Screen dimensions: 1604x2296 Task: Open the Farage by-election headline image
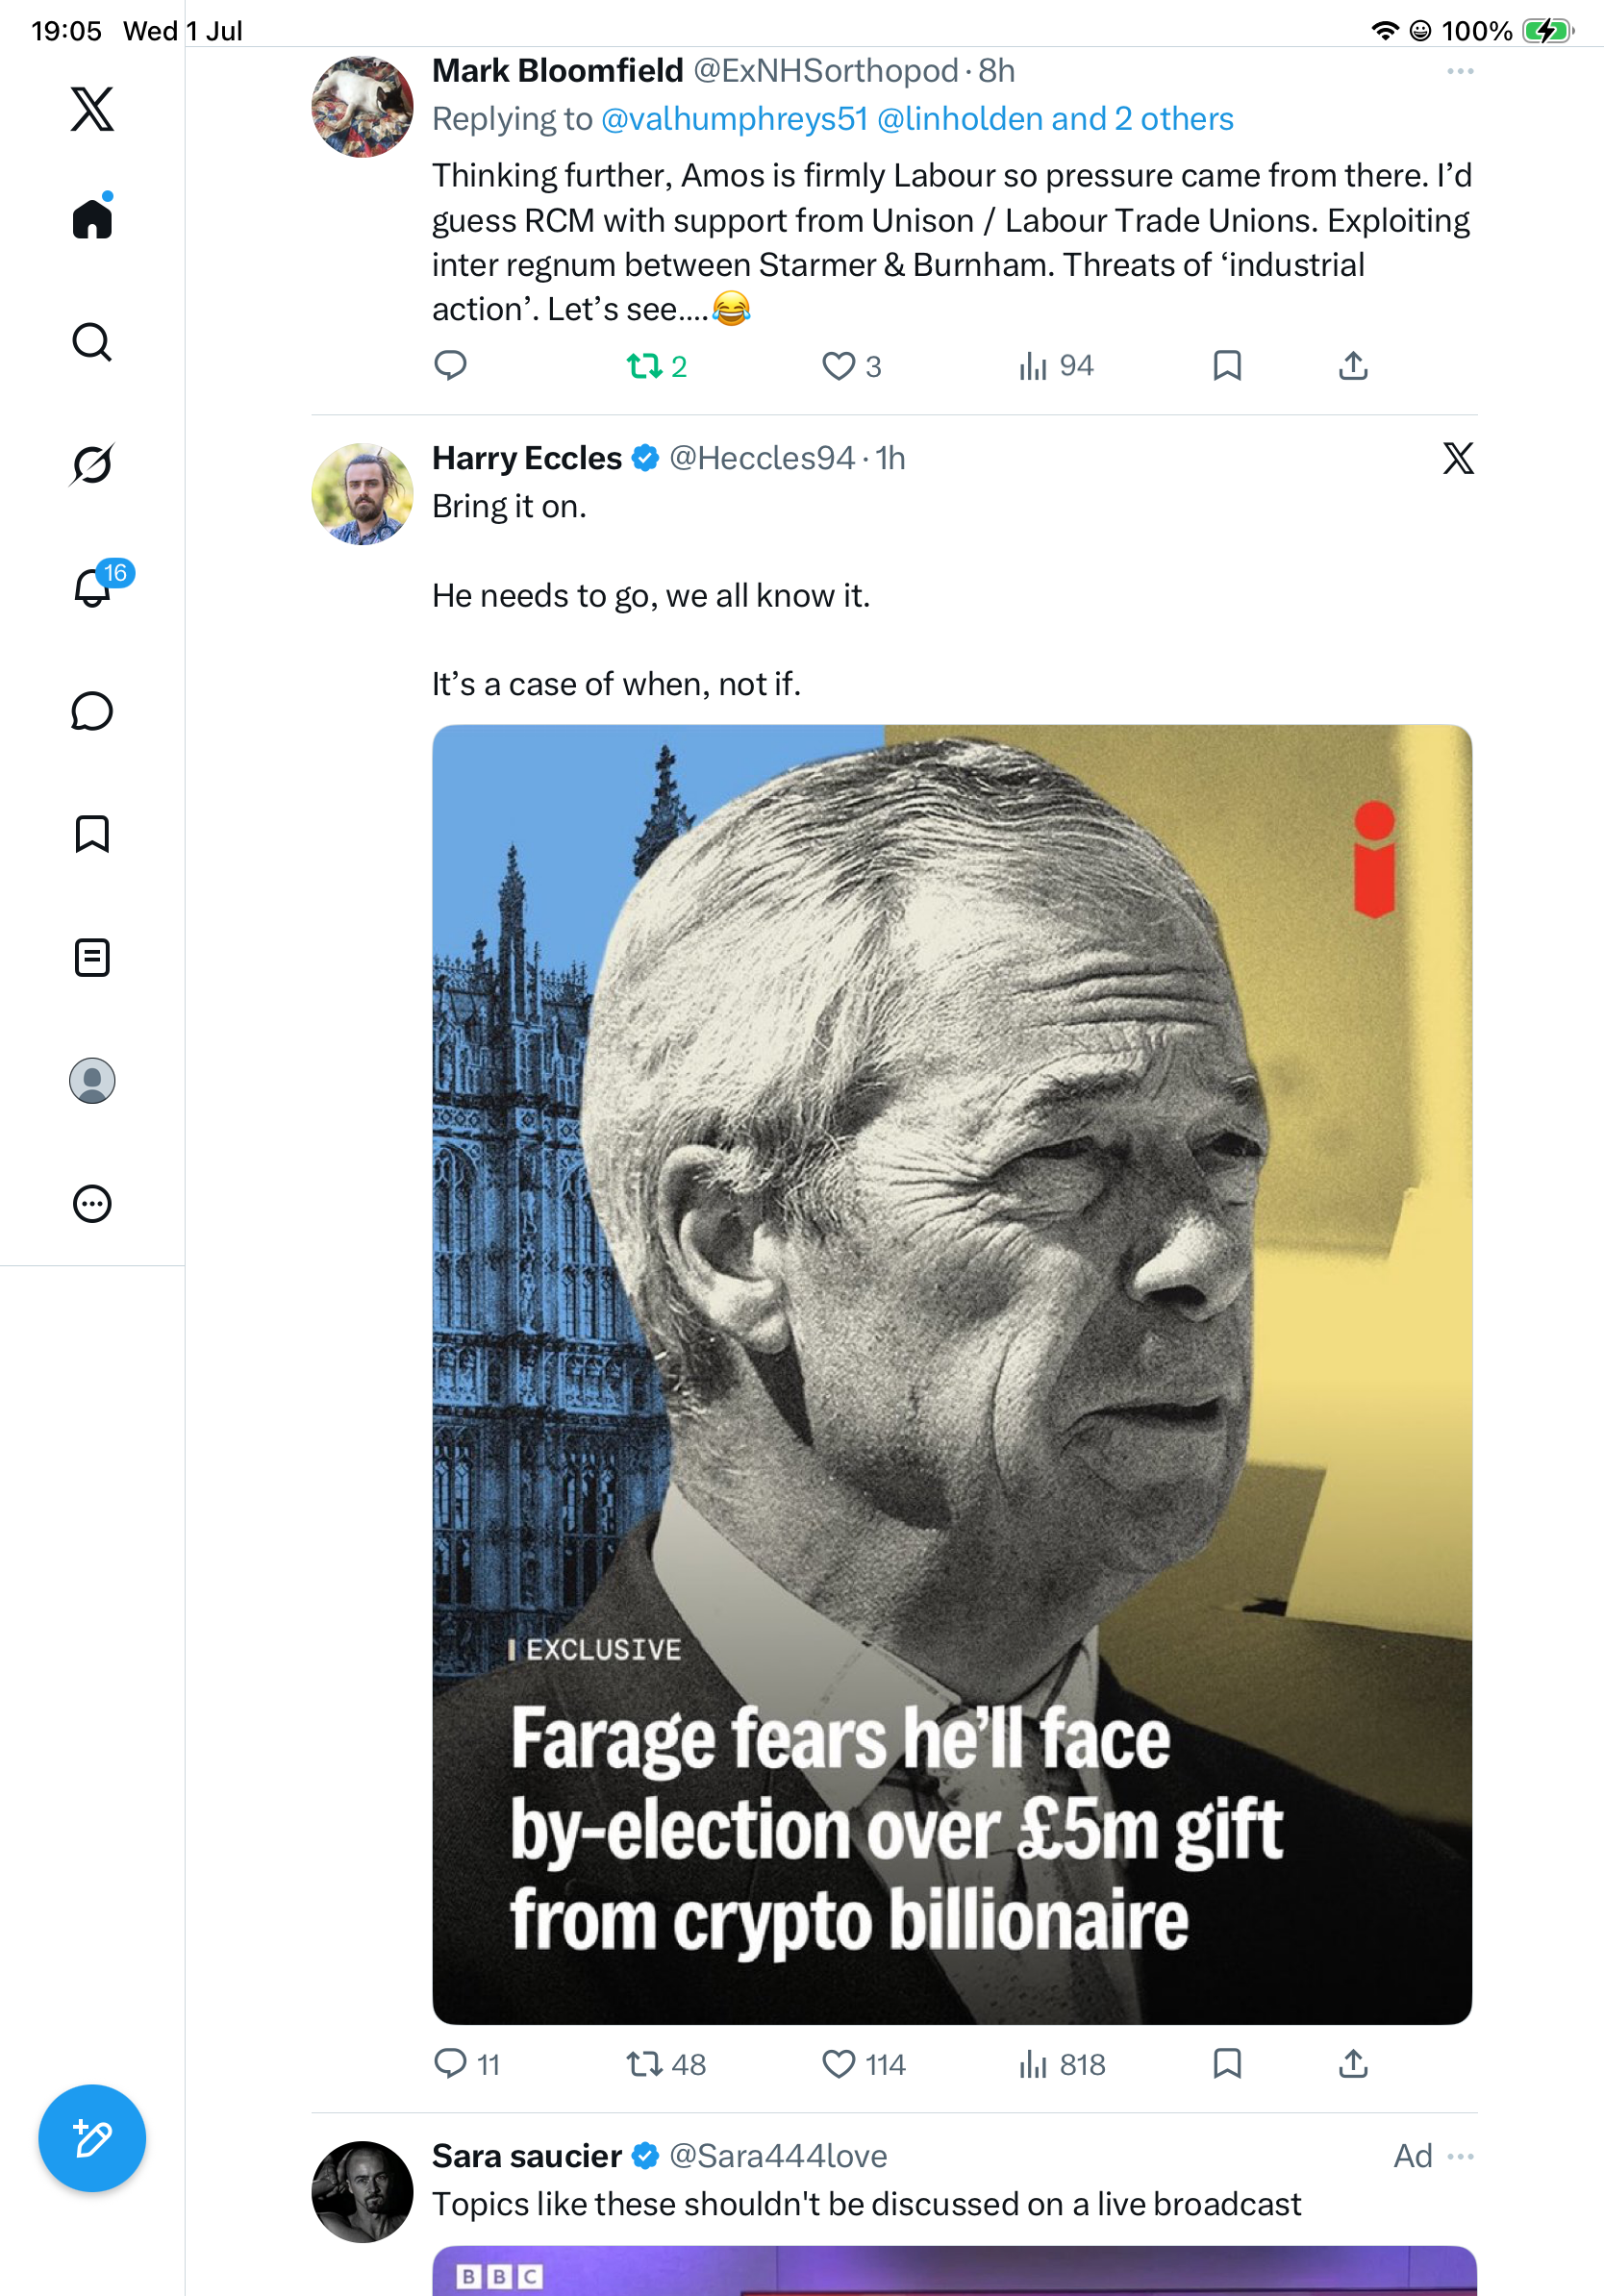pyautogui.click(x=952, y=1375)
